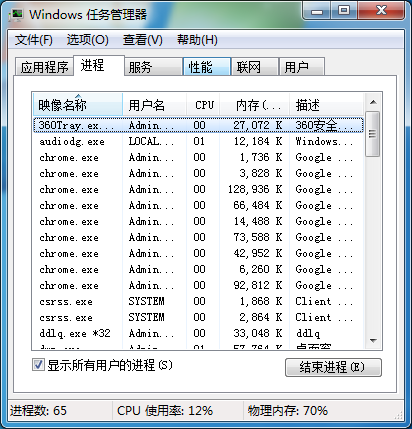412x429 pixels.
Task: Toggle show processes from all users checkbox
Action: (38, 364)
